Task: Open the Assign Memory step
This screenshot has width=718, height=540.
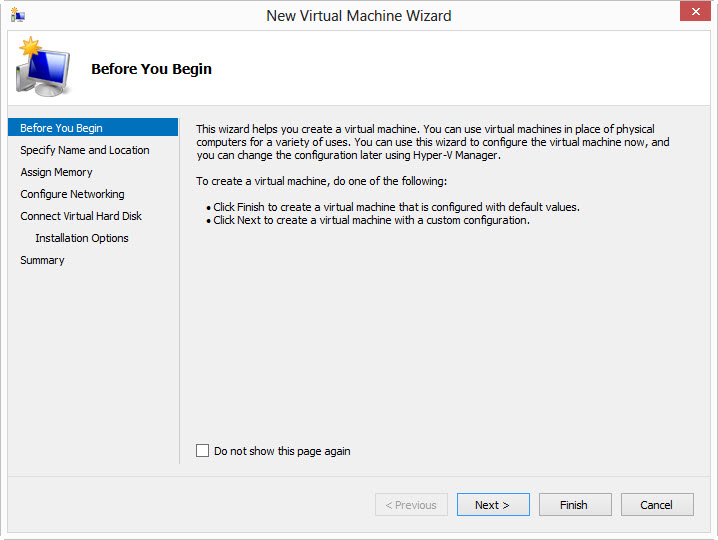Action: point(56,172)
